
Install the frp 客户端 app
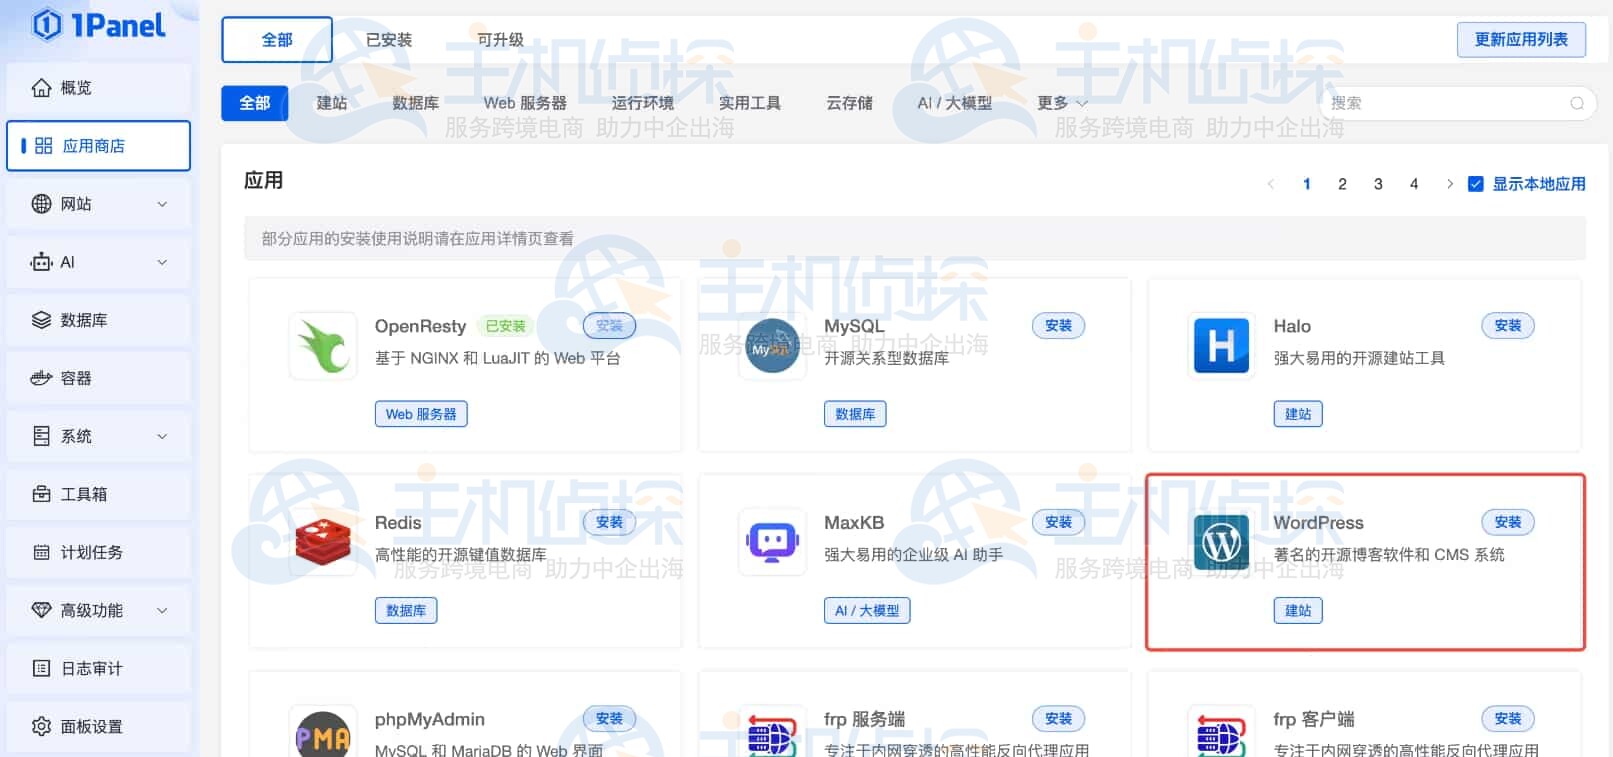[1507, 719]
